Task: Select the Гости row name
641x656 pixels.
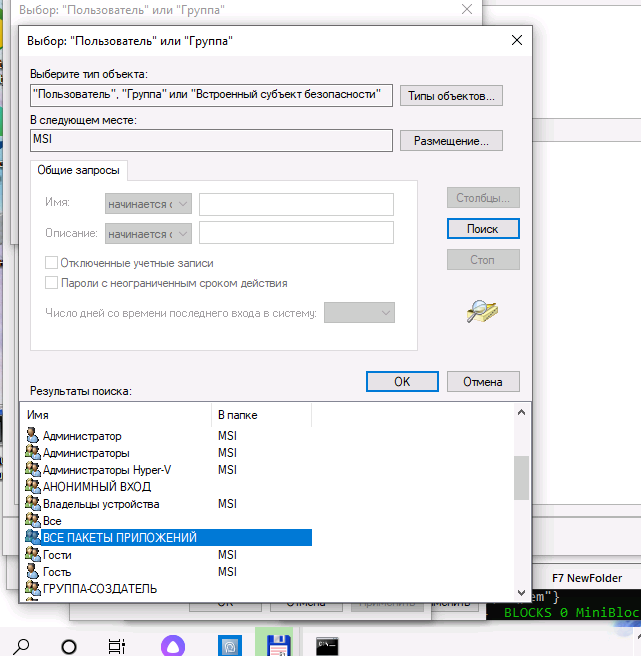Action: 57,555
